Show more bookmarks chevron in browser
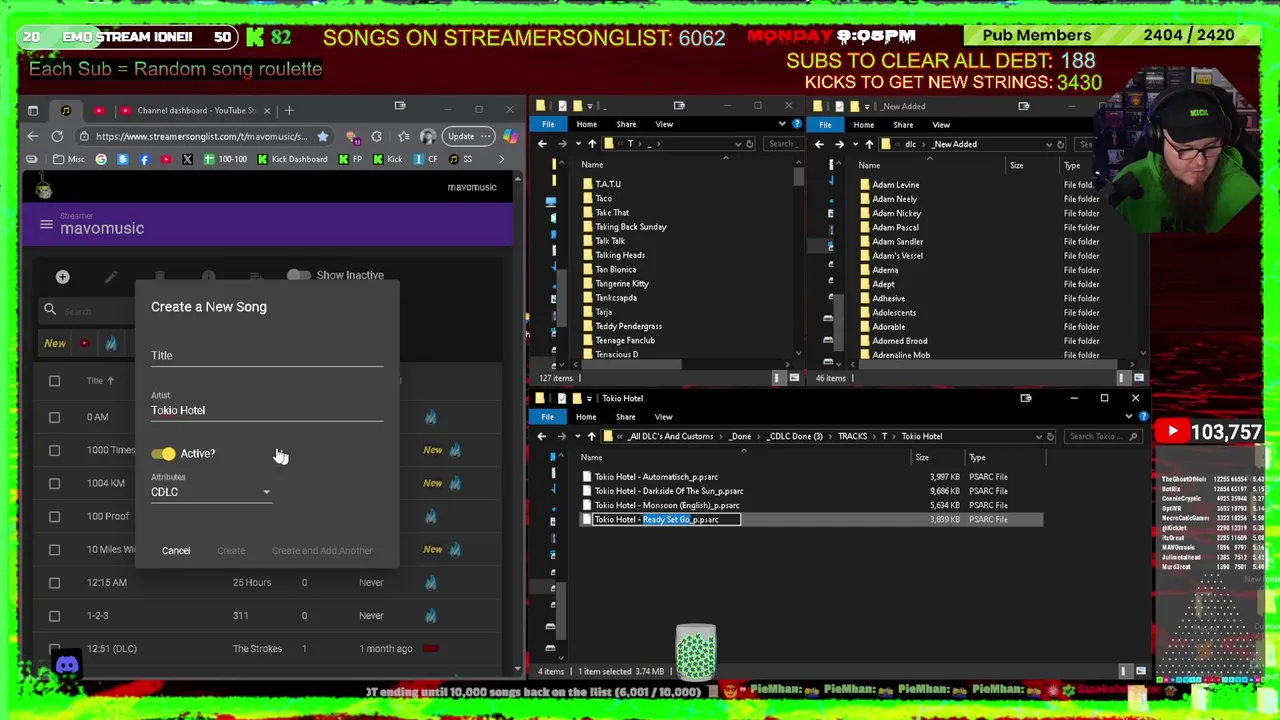Viewport: 1280px width, 720px height. coord(501,159)
